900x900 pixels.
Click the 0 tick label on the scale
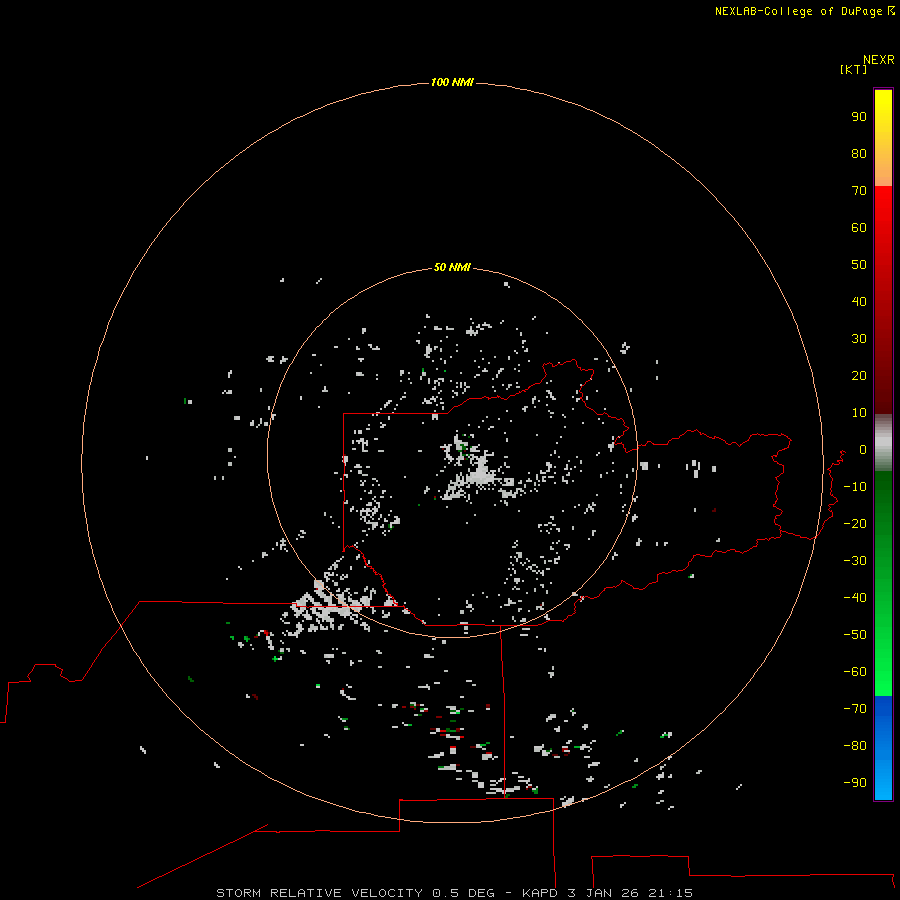click(x=863, y=450)
